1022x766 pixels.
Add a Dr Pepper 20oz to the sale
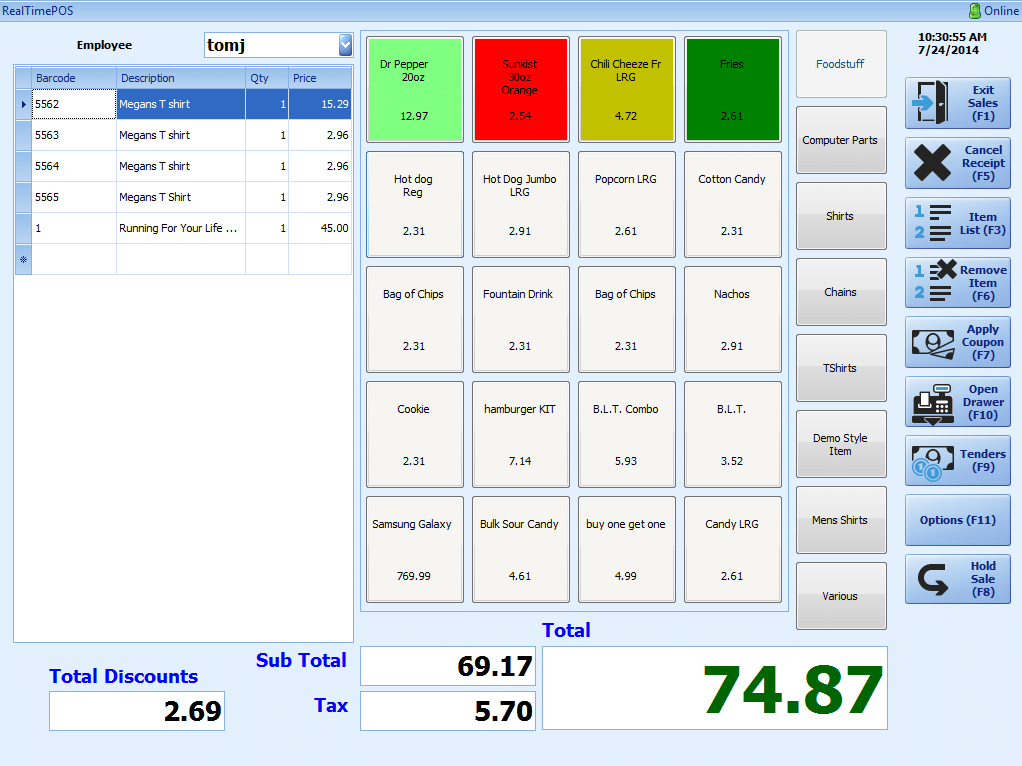pos(414,88)
